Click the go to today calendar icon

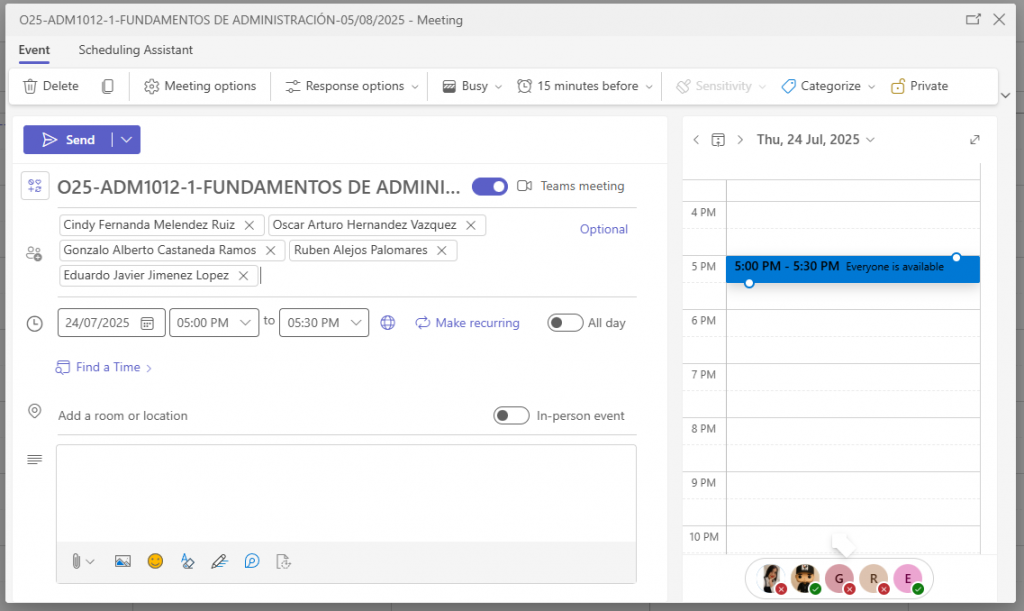pyautogui.click(x=718, y=140)
